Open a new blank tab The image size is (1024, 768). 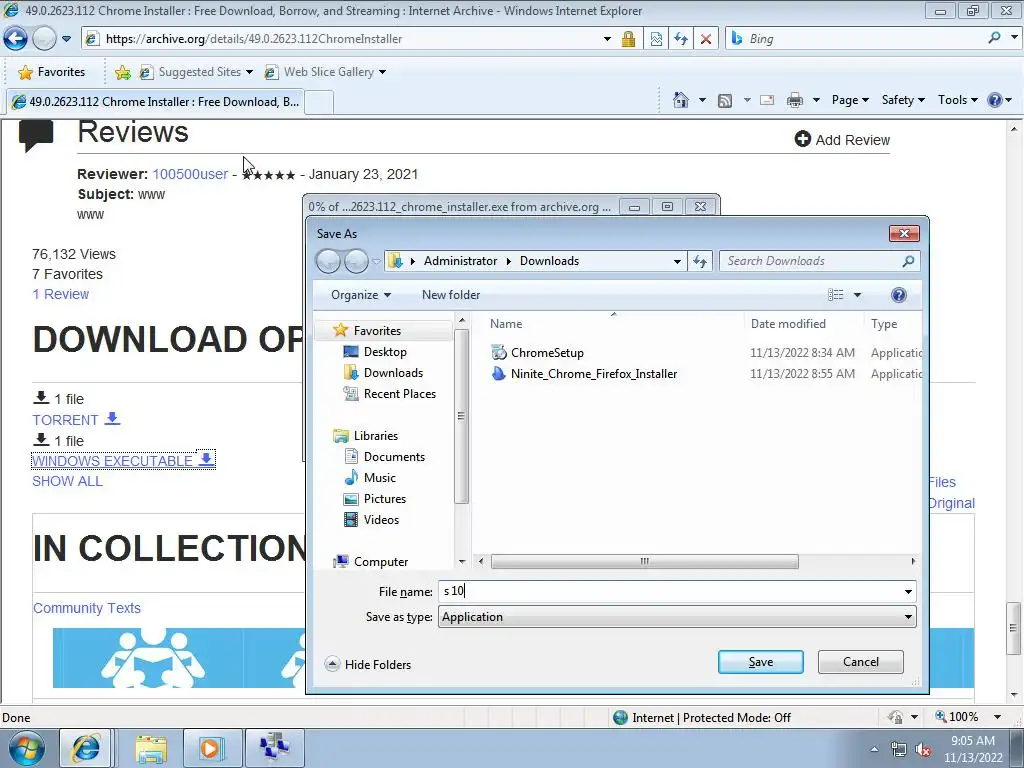point(319,103)
